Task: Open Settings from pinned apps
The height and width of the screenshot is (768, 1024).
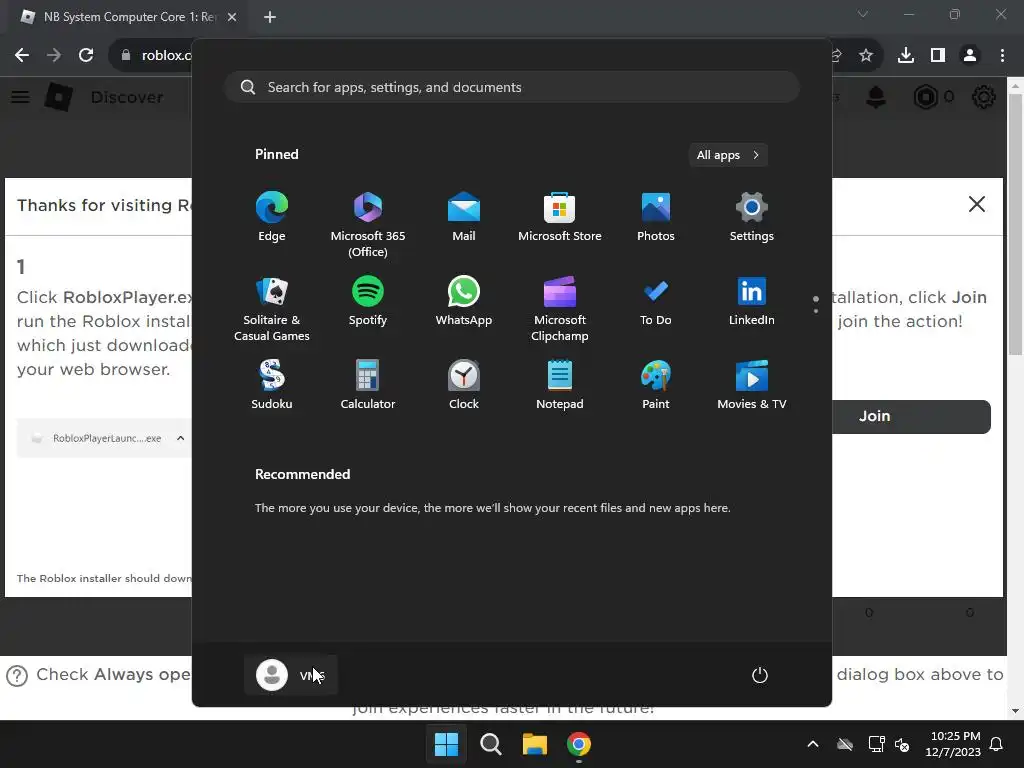Action: [752, 217]
